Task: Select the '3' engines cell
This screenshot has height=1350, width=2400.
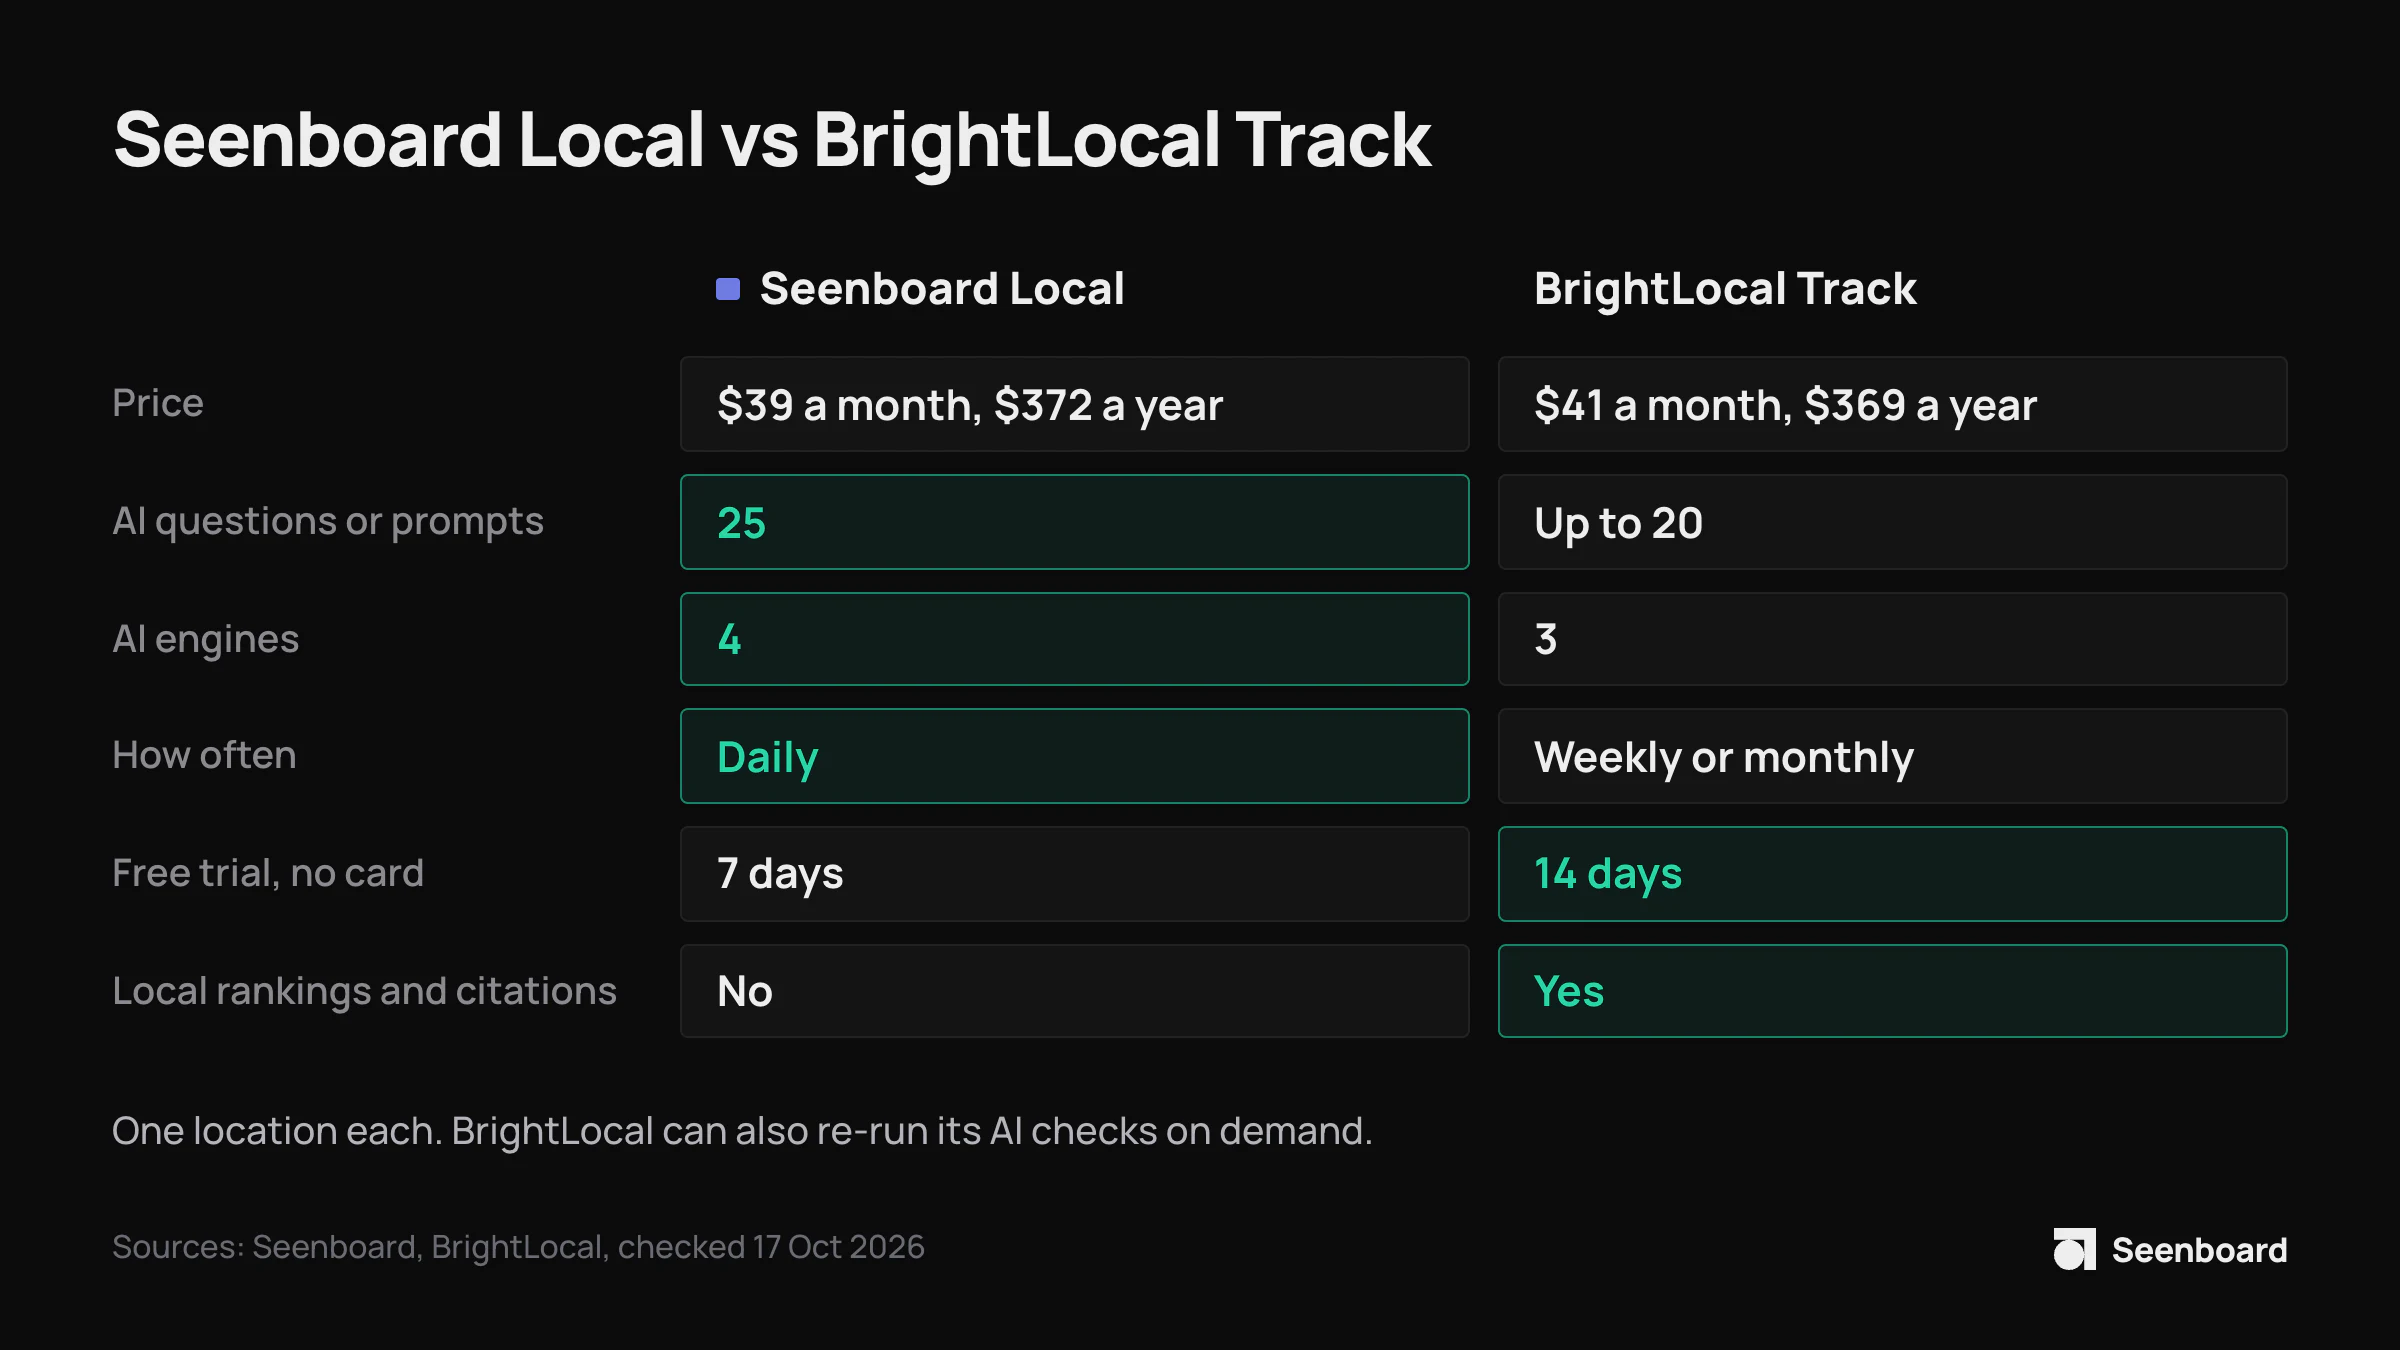Action: point(1892,639)
